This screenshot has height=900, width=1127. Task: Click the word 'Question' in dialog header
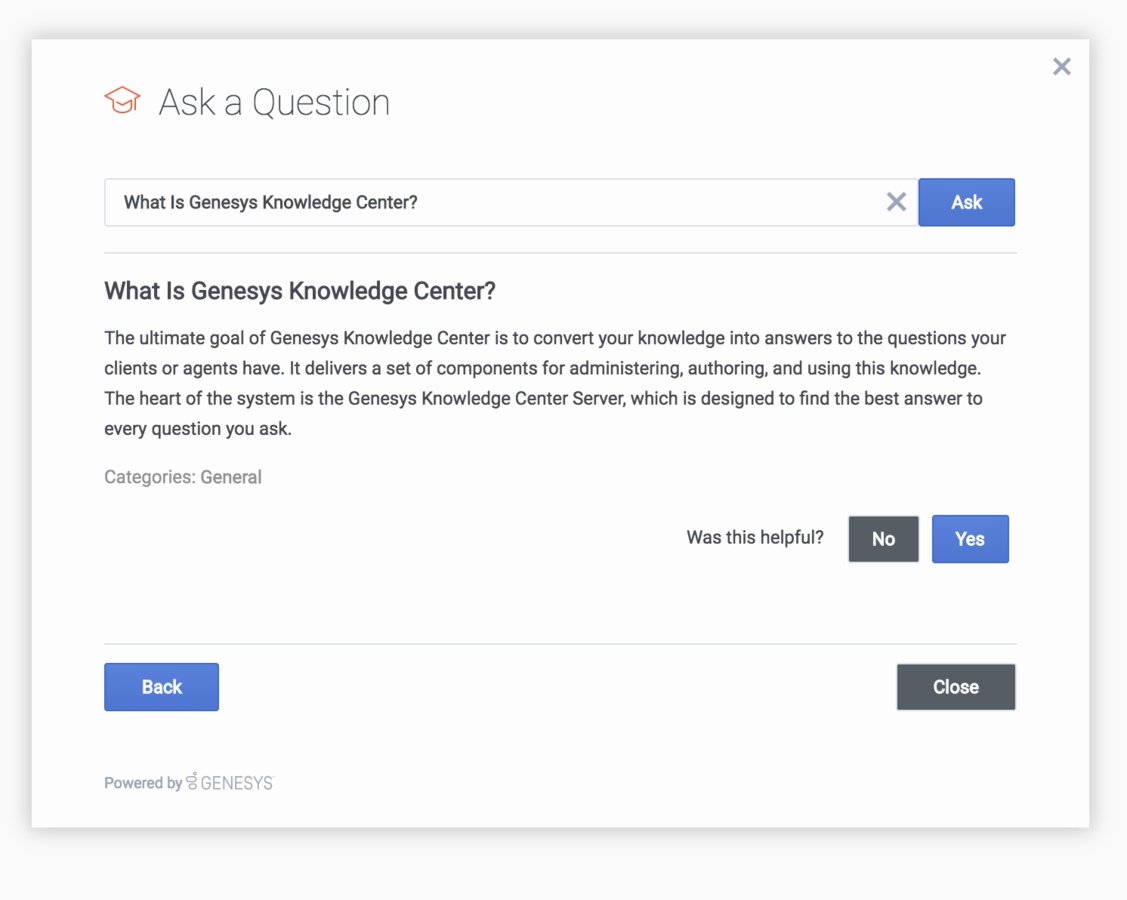[x=321, y=102]
